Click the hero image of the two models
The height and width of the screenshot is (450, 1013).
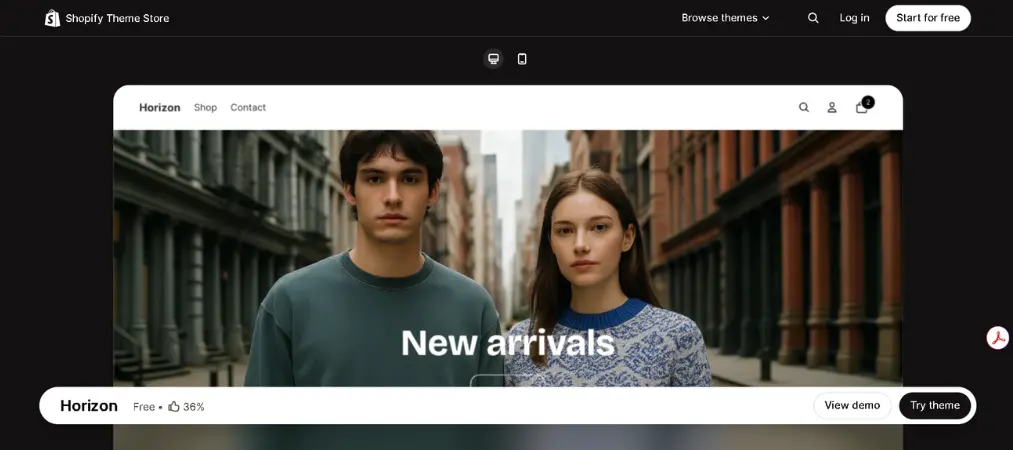click(508, 258)
